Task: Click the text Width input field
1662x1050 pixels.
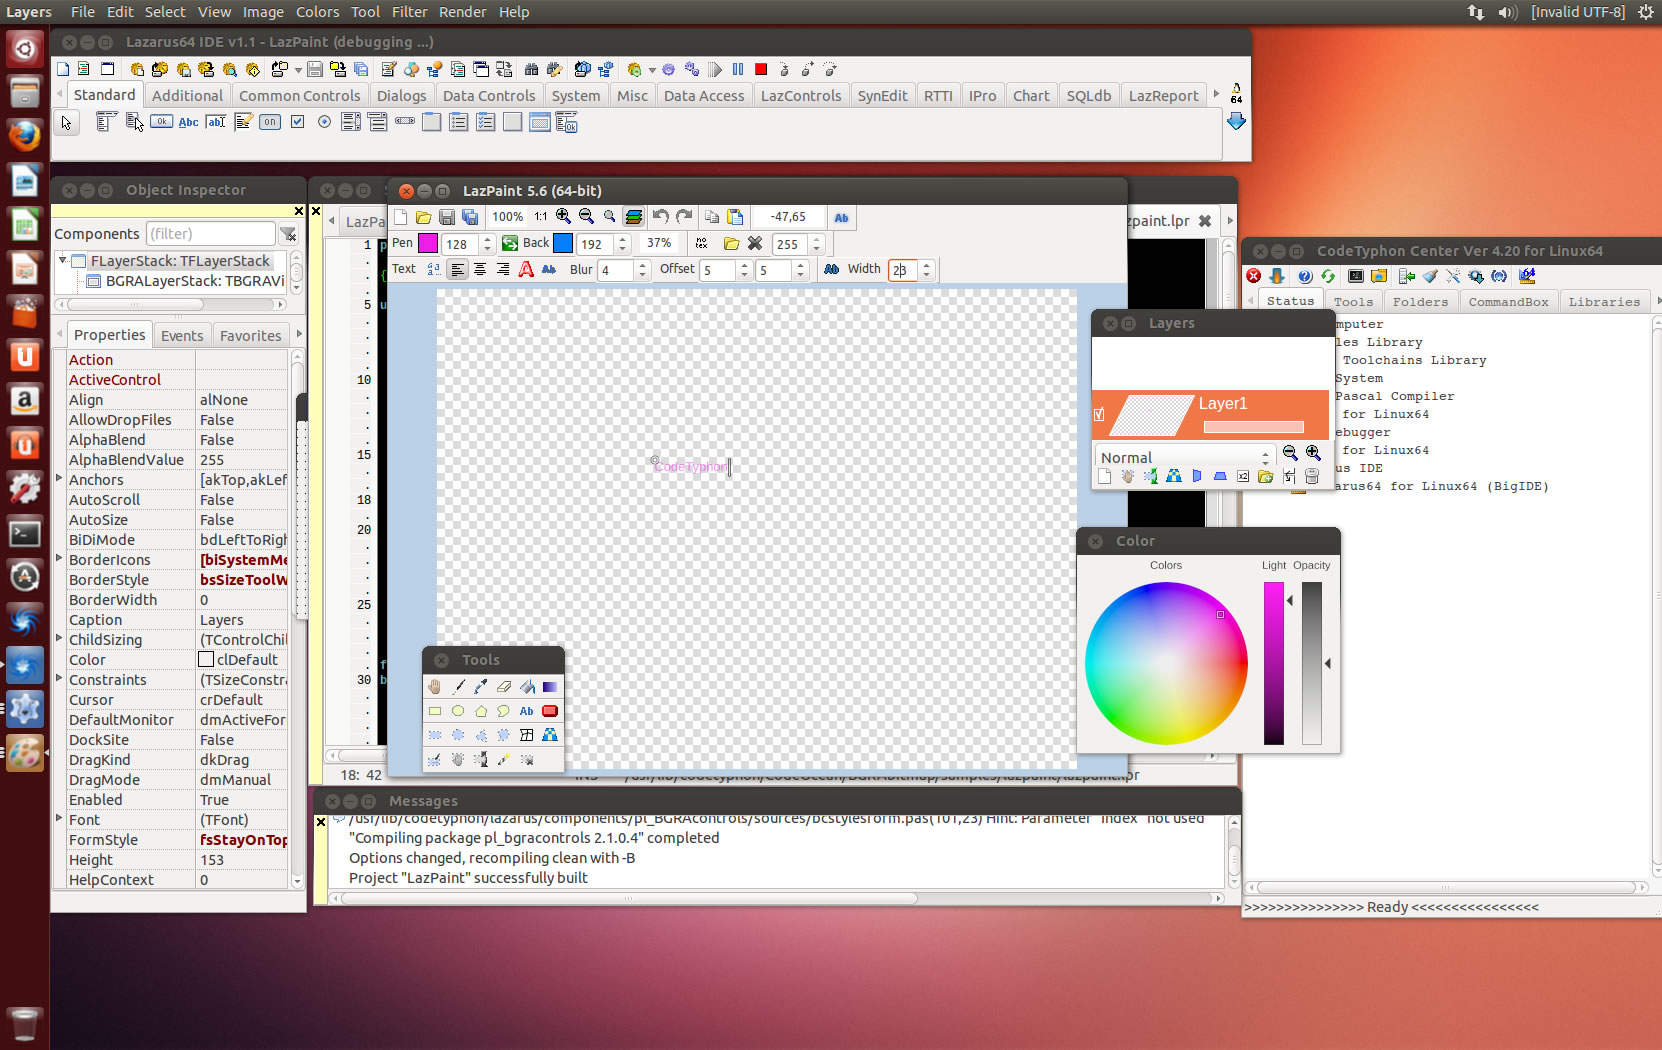Action: tap(903, 269)
